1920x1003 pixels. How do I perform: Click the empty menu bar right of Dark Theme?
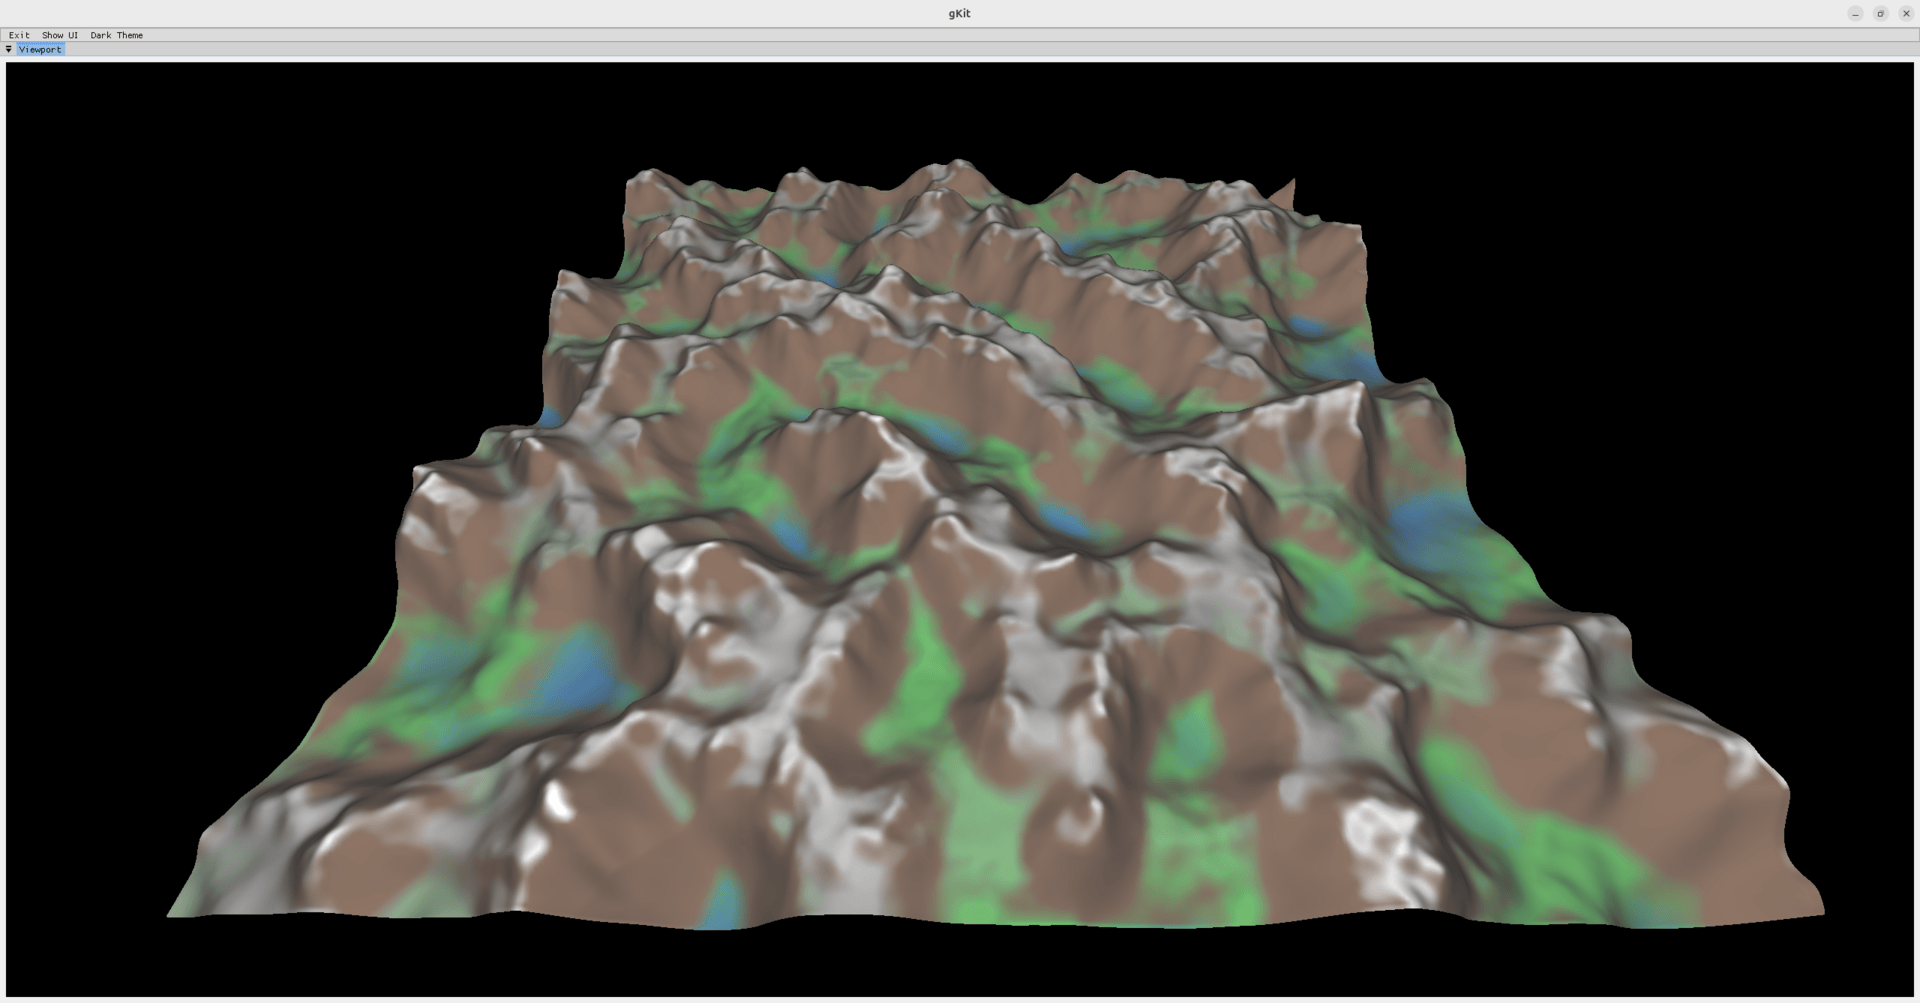pos(1030,35)
